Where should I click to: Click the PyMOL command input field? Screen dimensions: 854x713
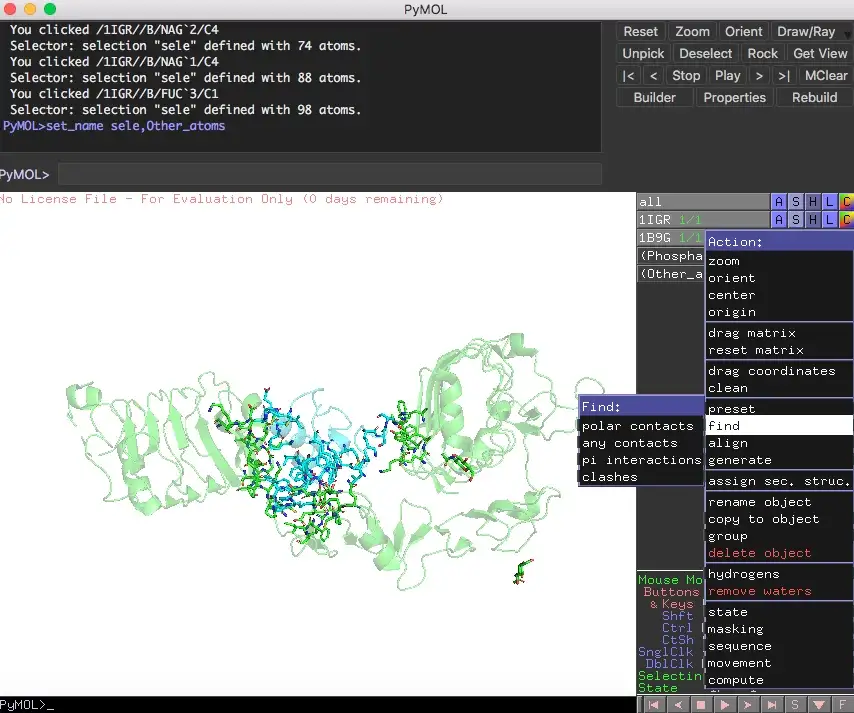(x=330, y=175)
